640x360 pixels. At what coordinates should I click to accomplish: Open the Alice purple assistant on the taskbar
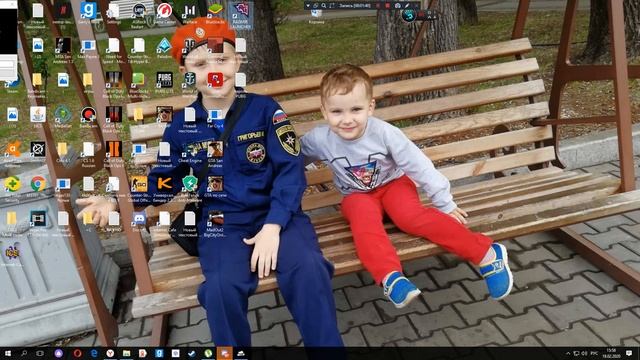(58, 353)
